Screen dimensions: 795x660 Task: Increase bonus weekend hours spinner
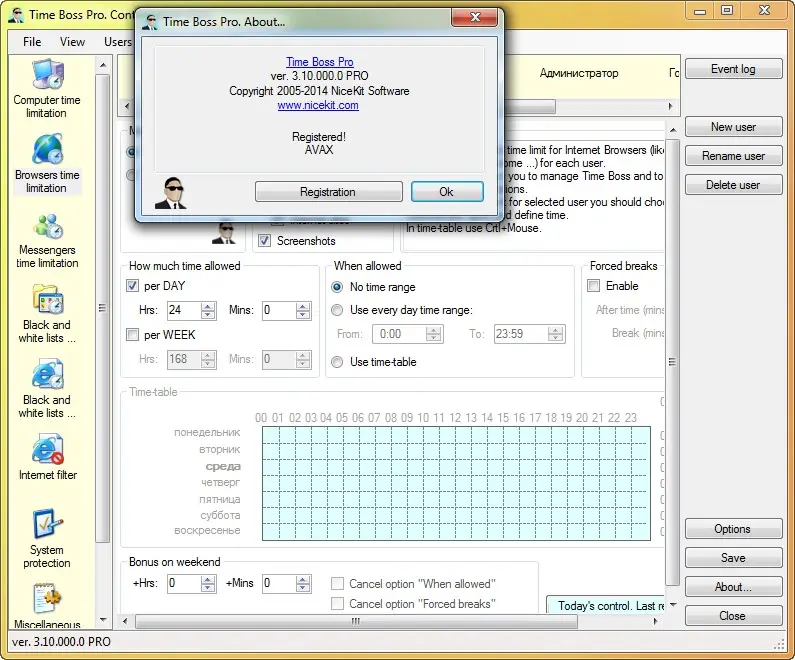(x=208, y=579)
